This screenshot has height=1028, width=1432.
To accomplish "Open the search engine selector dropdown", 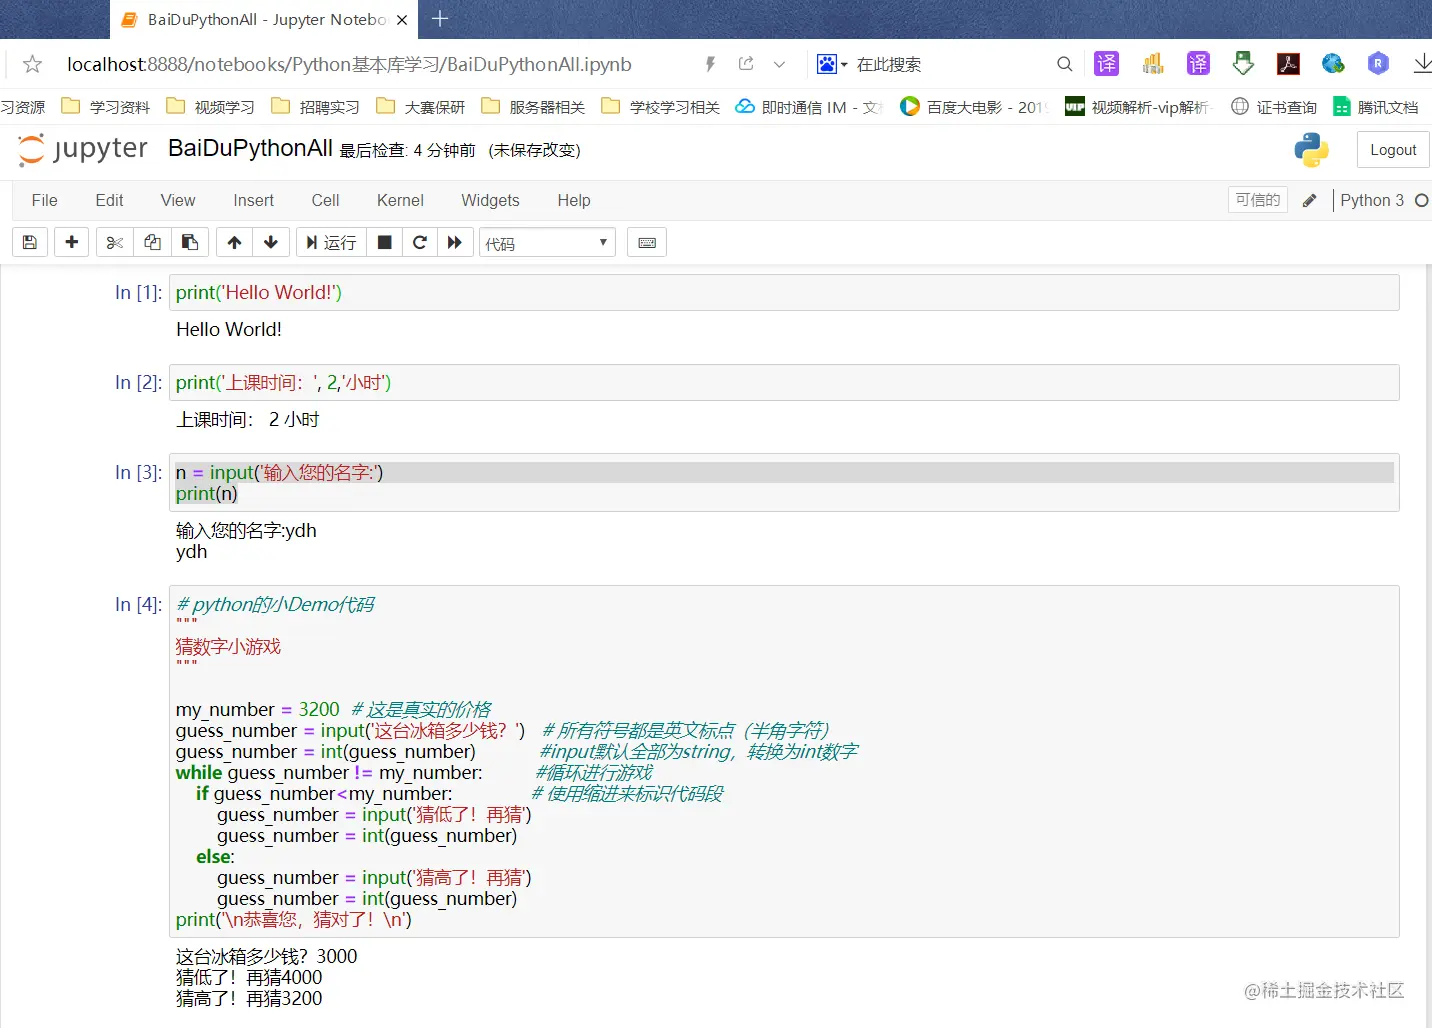I will tap(832, 64).
